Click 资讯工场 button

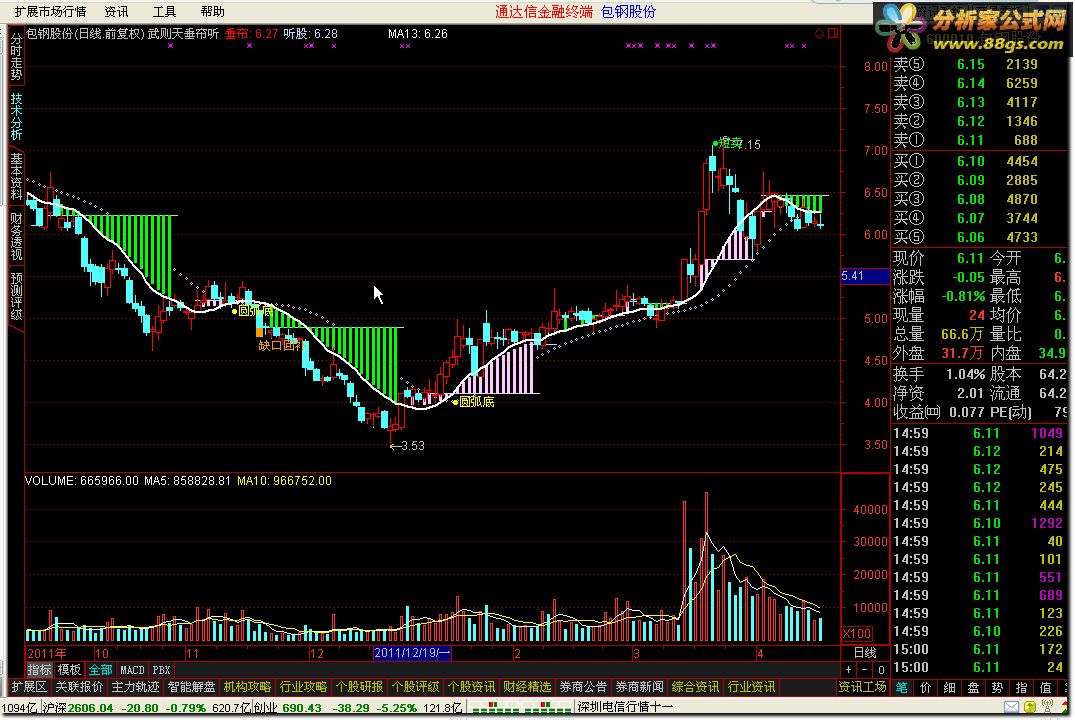[x=862, y=687]
